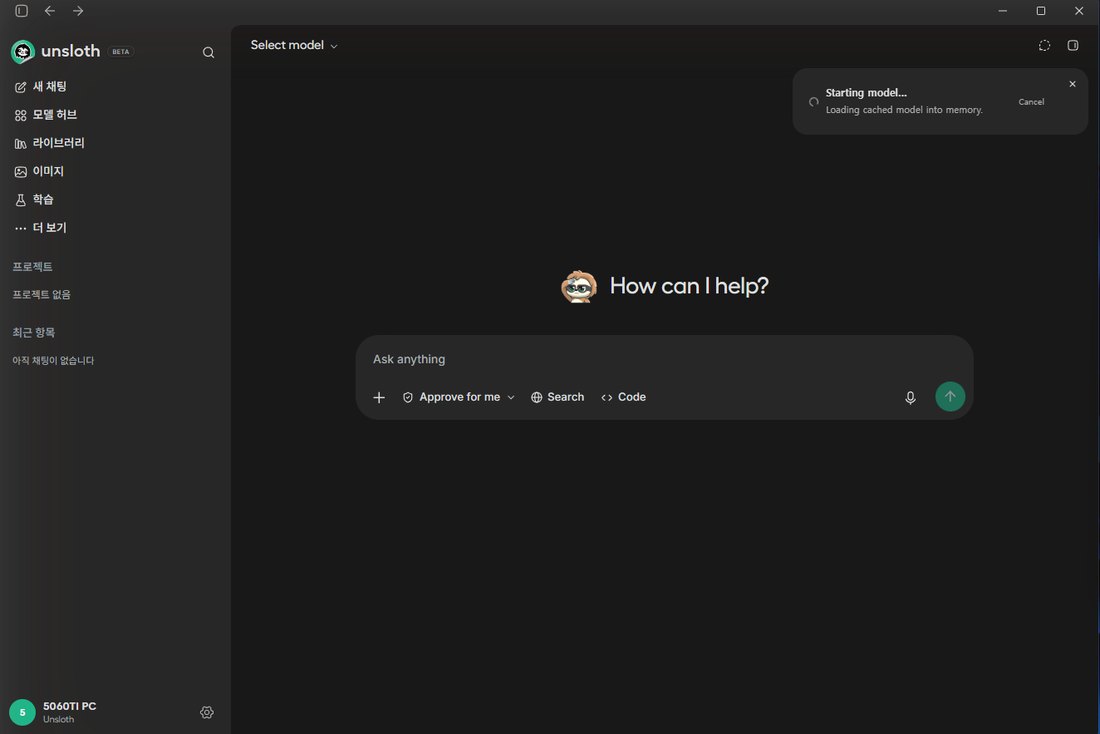This screenshot has height=734, width=1100.
Task: Click the 5060TI PC profile avatar
Action: [22, 712]
